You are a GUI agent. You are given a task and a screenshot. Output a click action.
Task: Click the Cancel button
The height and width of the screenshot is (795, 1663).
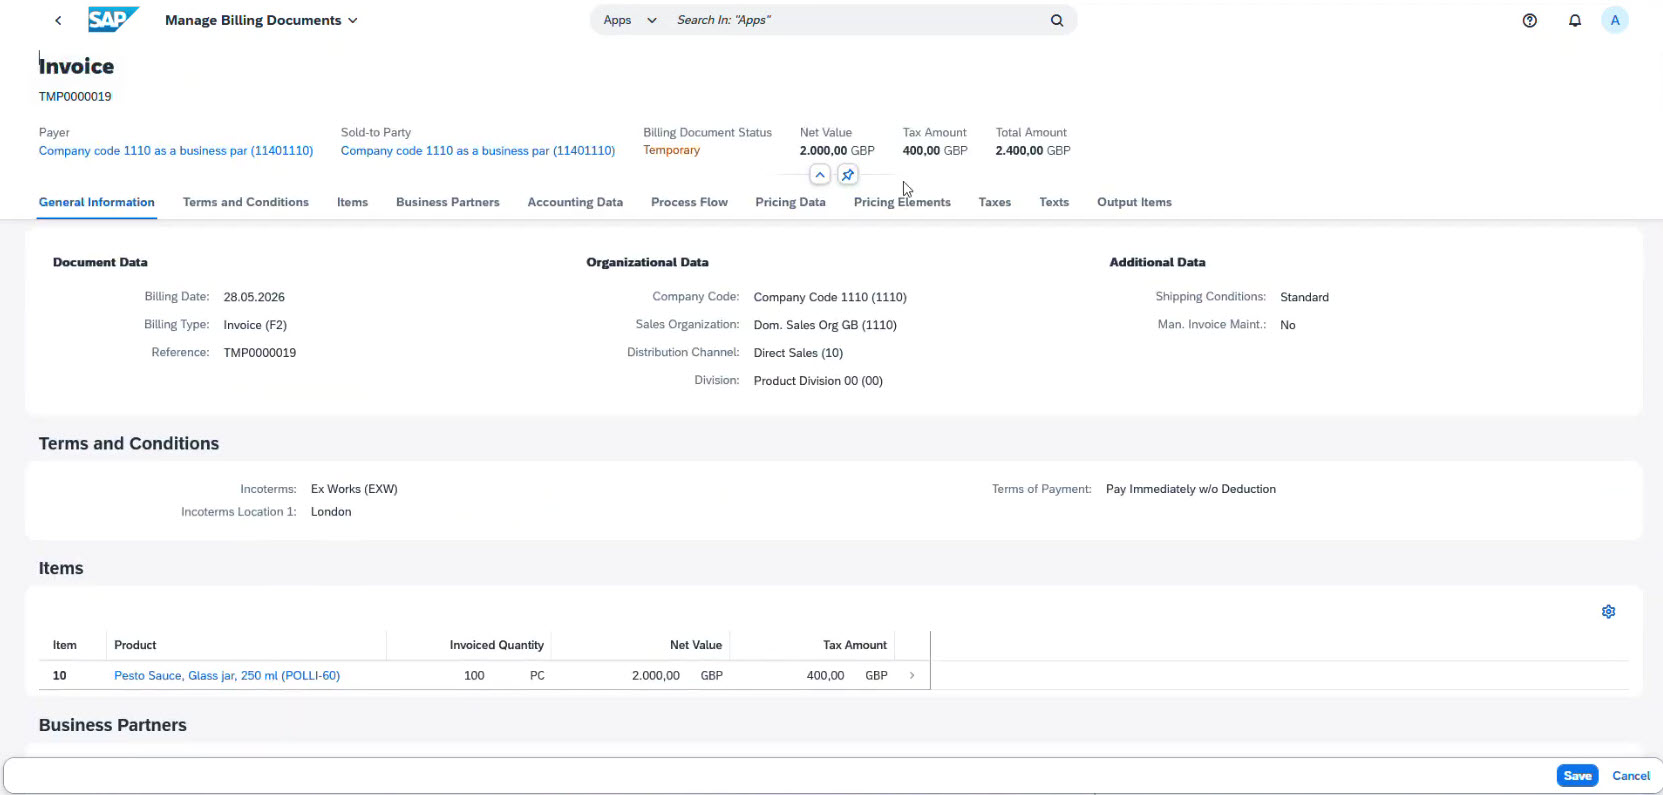[x=1631, y=776]
